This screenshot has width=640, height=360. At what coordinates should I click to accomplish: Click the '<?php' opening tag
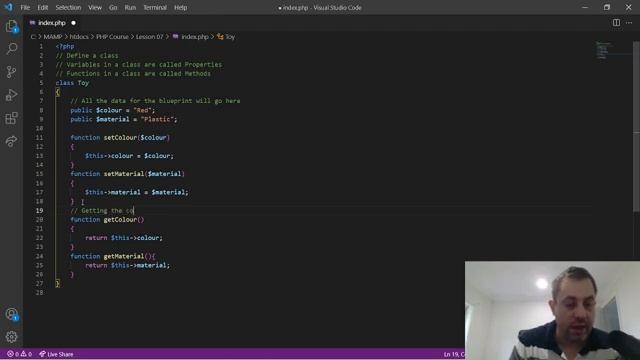click(65, 47)
